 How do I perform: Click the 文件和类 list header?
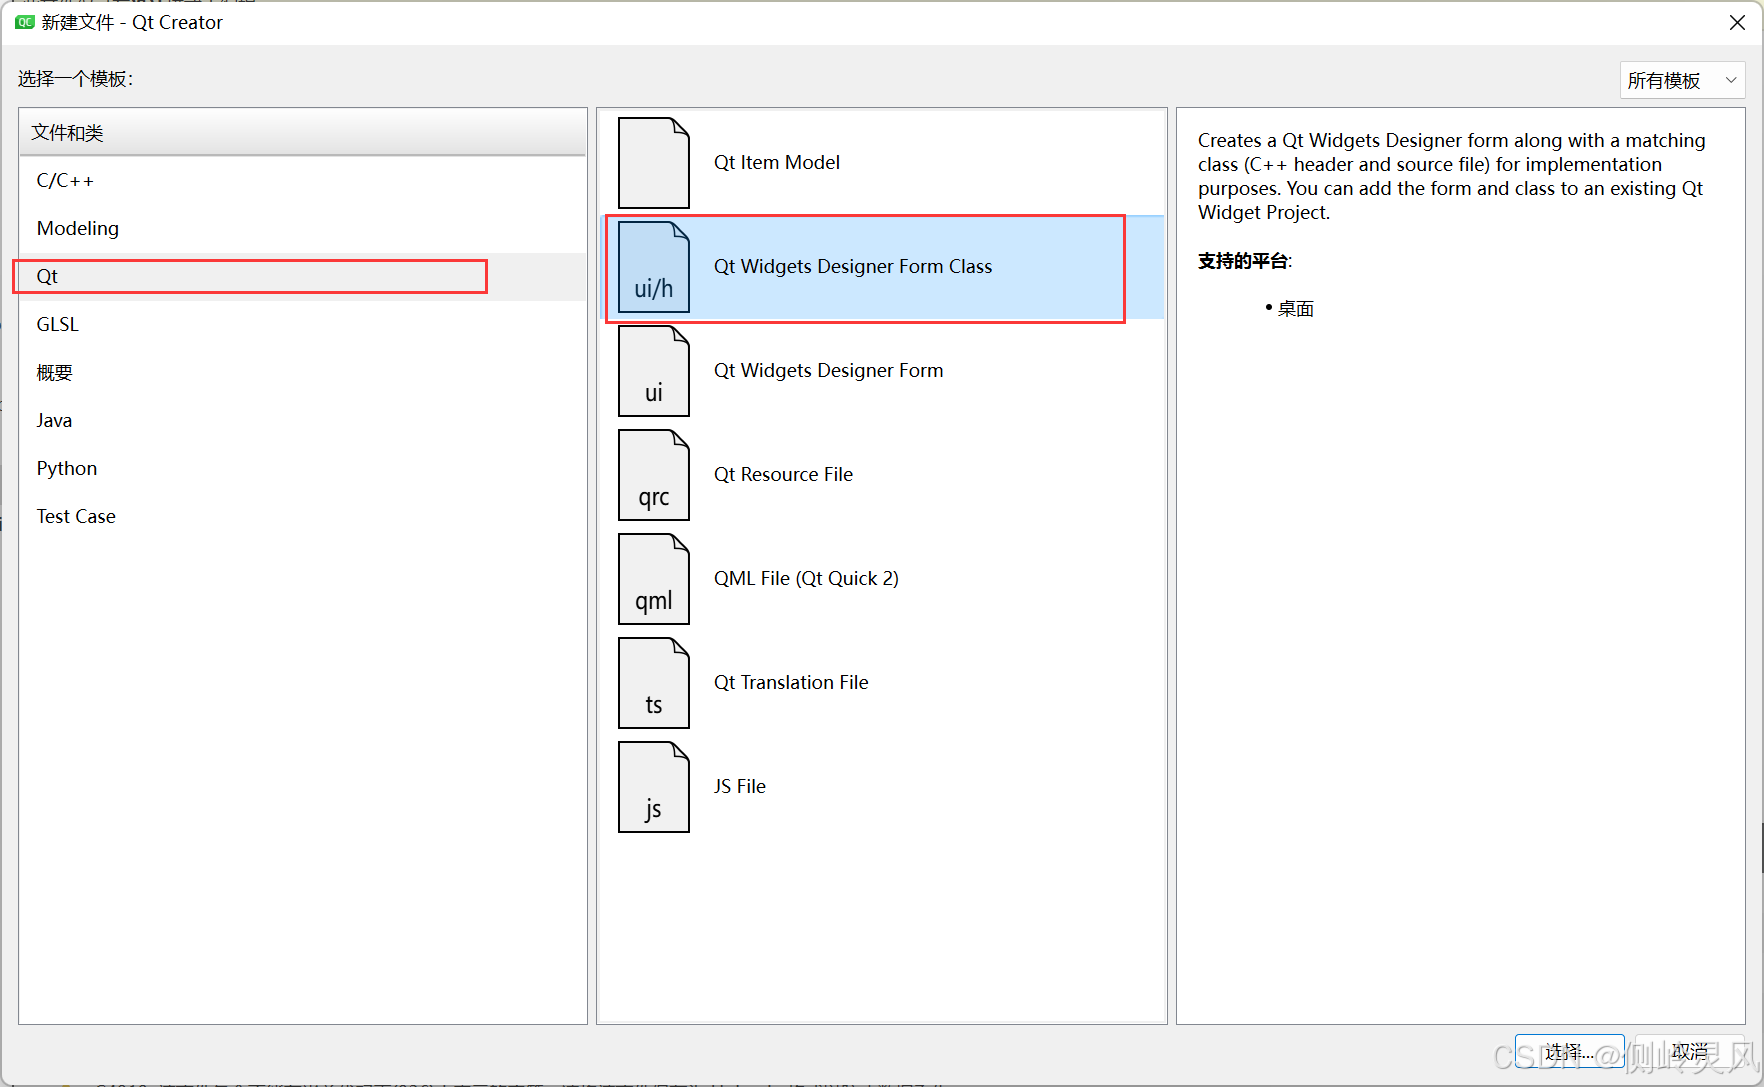pyautogui.click(x=302, y=133)
